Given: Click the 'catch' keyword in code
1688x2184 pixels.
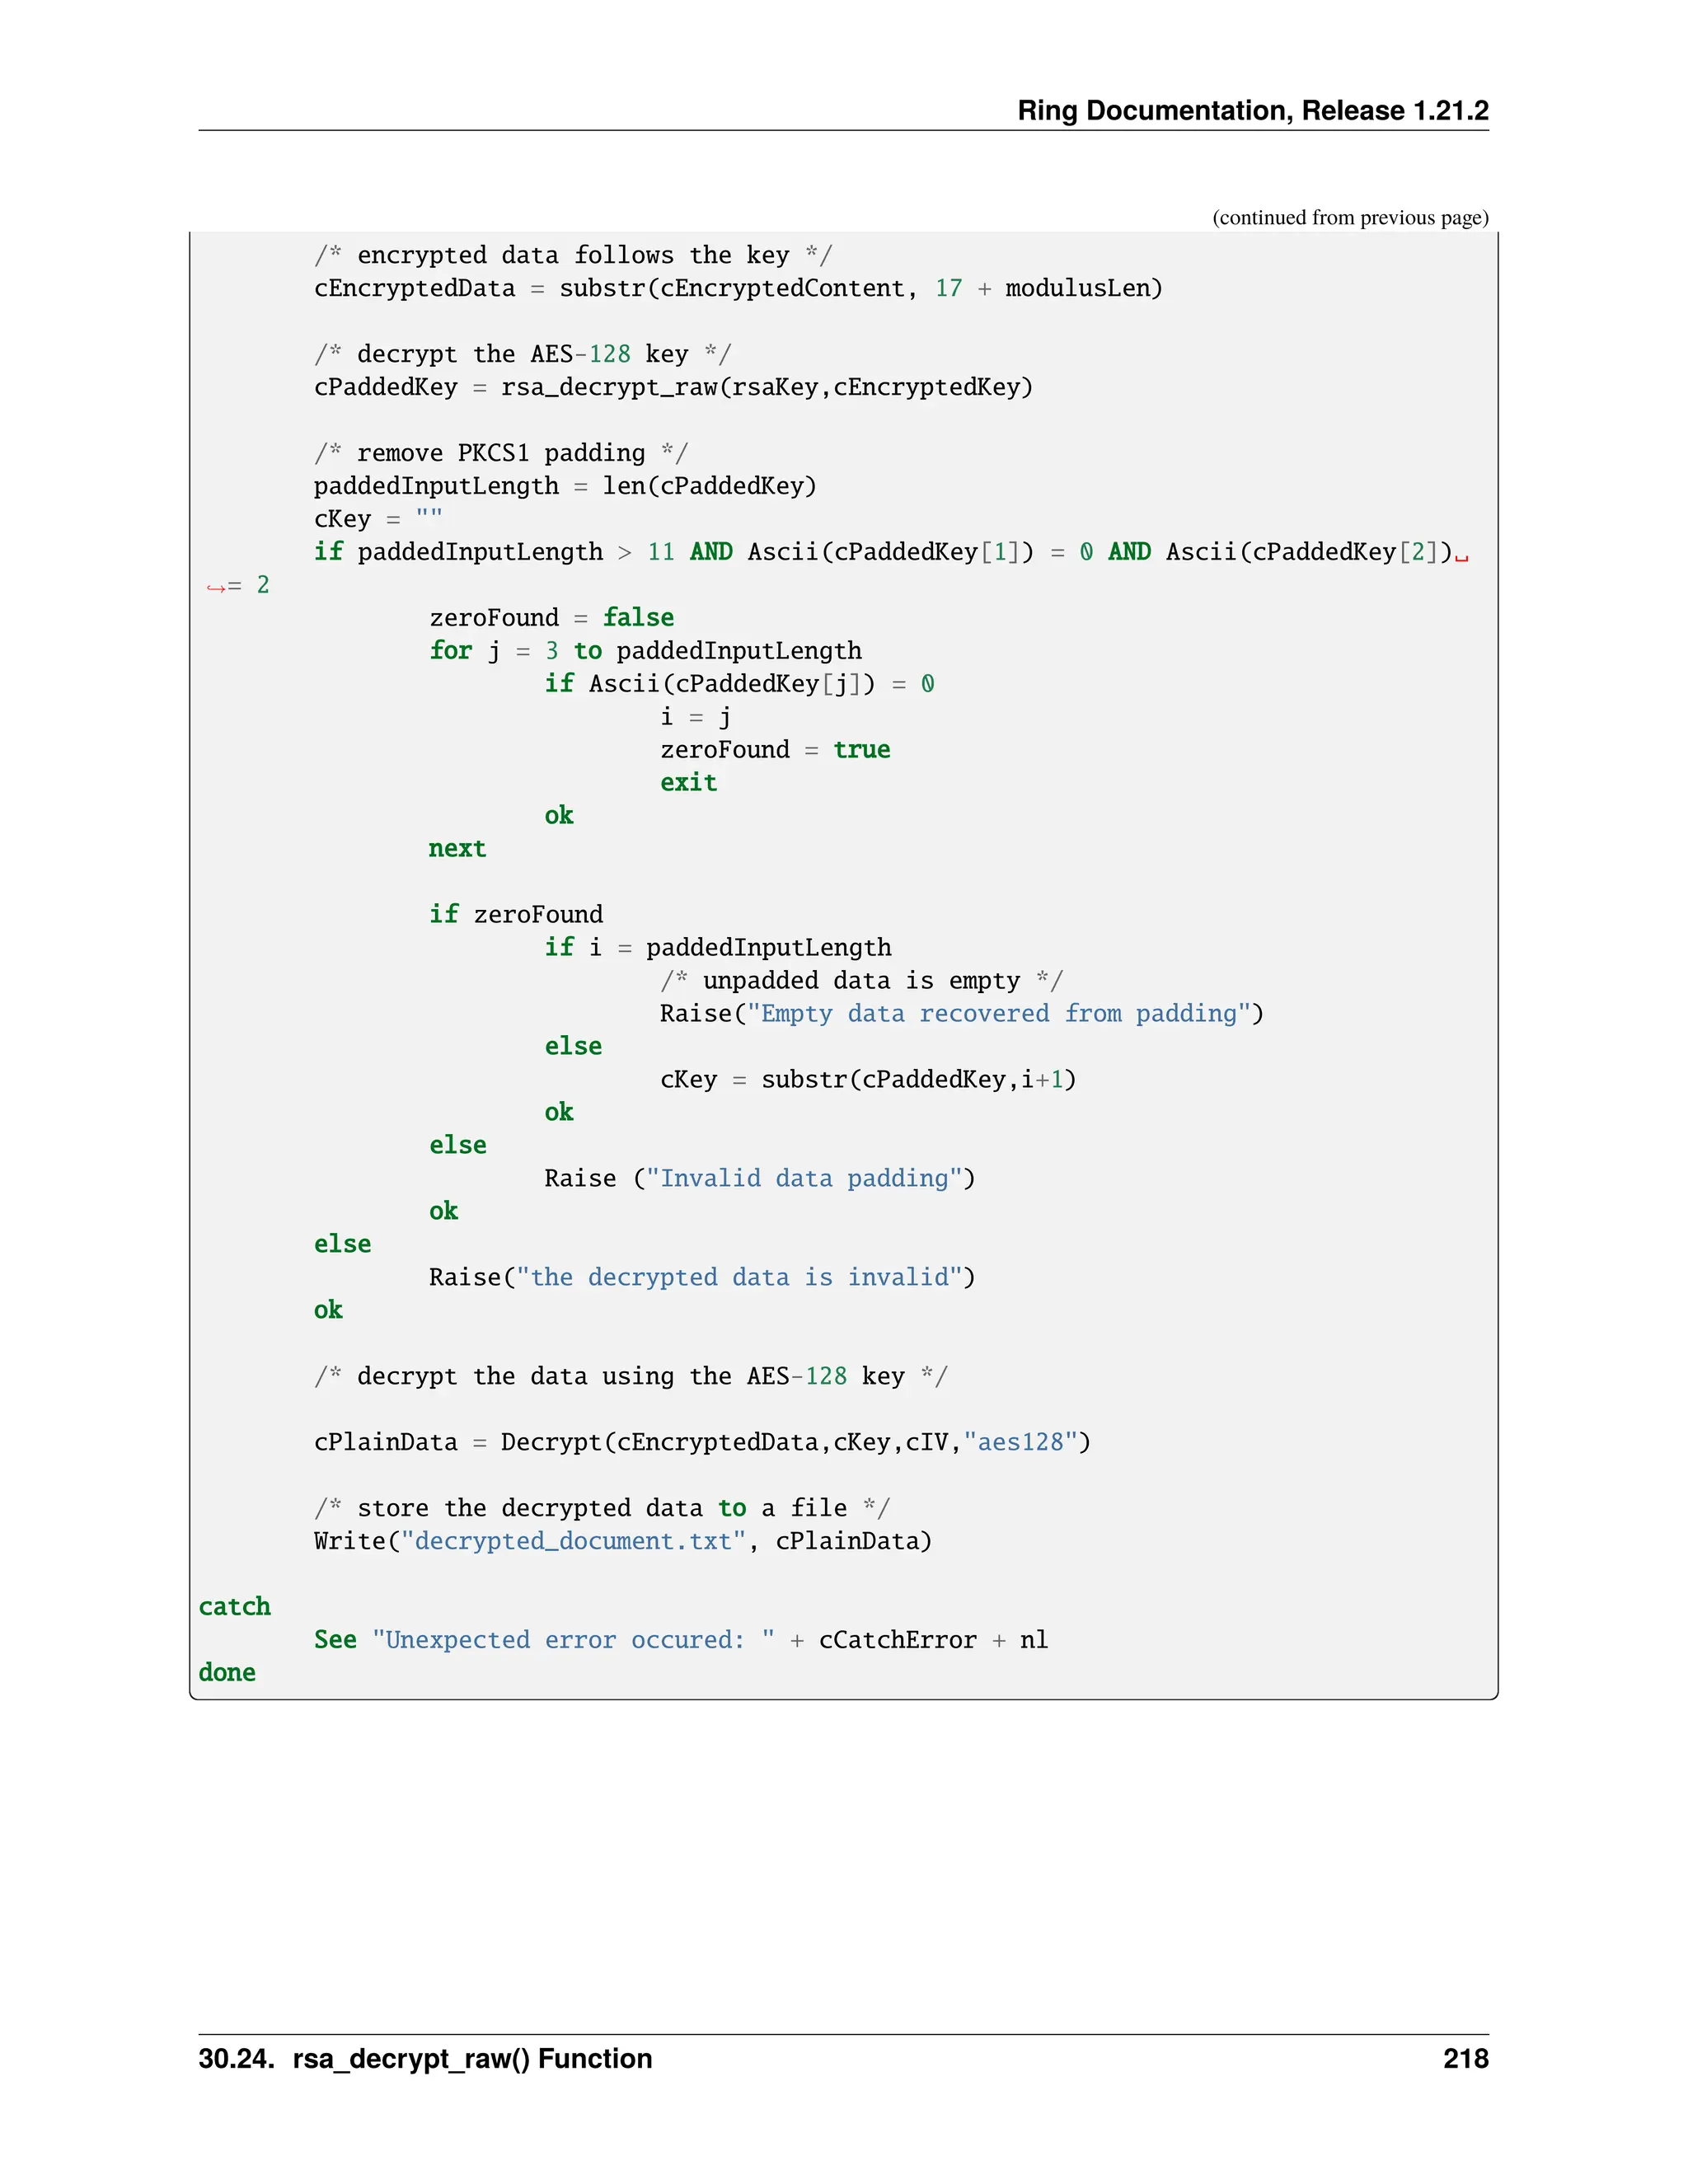Looking at the screenshot, I should click(234, 1606).
